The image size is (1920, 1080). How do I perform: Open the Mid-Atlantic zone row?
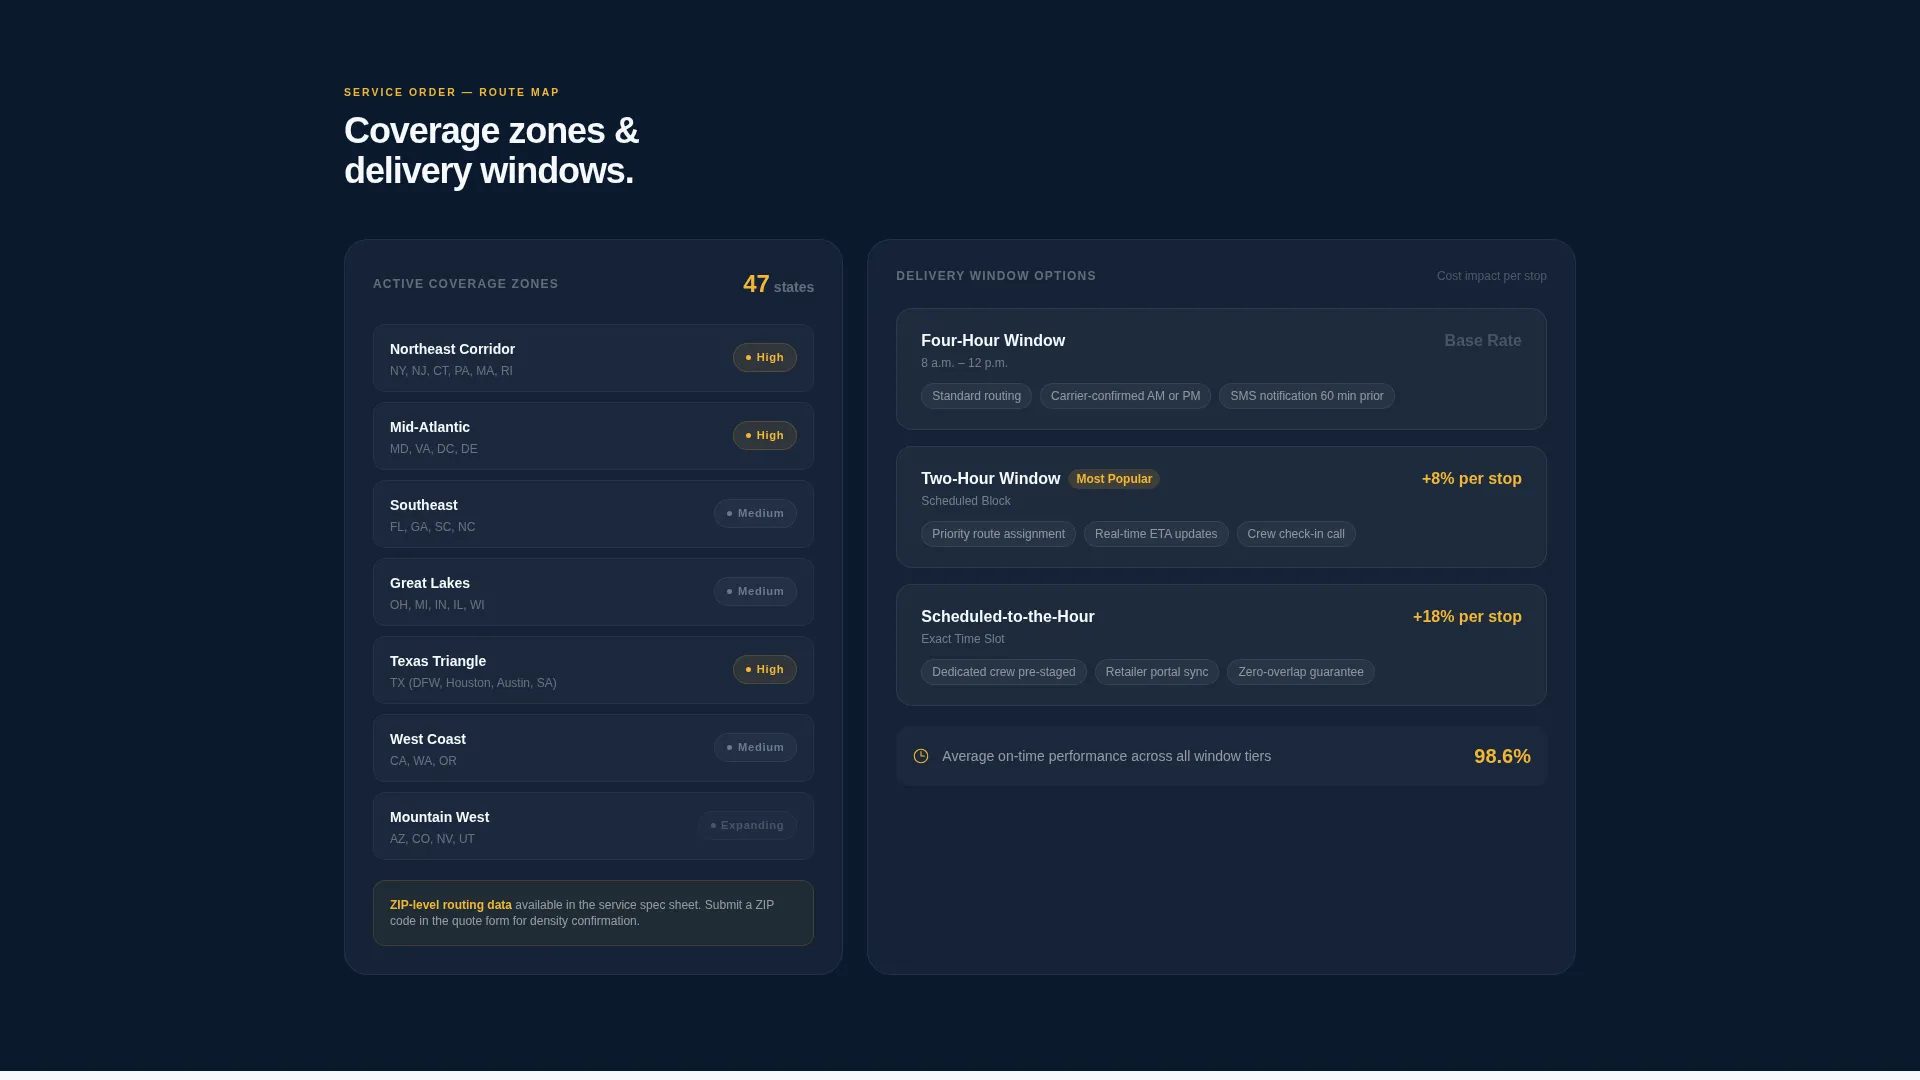(593, 436)
